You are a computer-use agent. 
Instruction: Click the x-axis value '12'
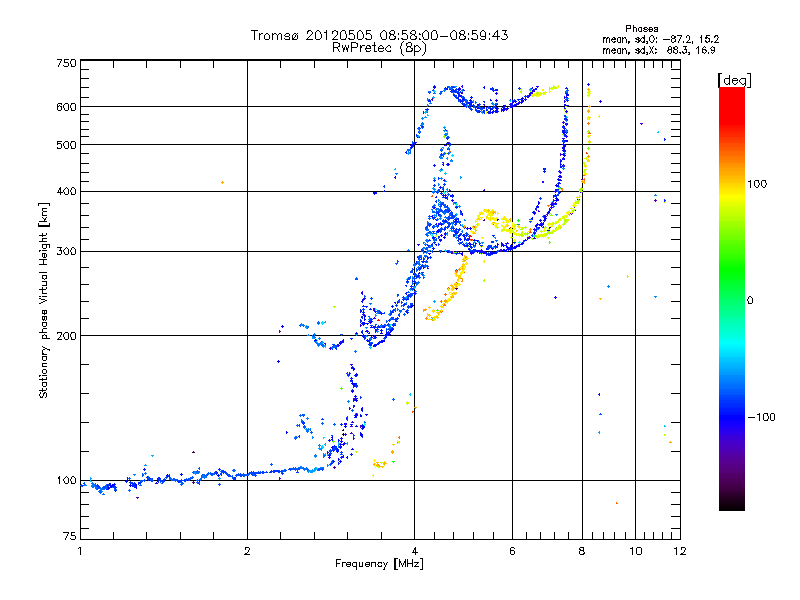point(680,552)
